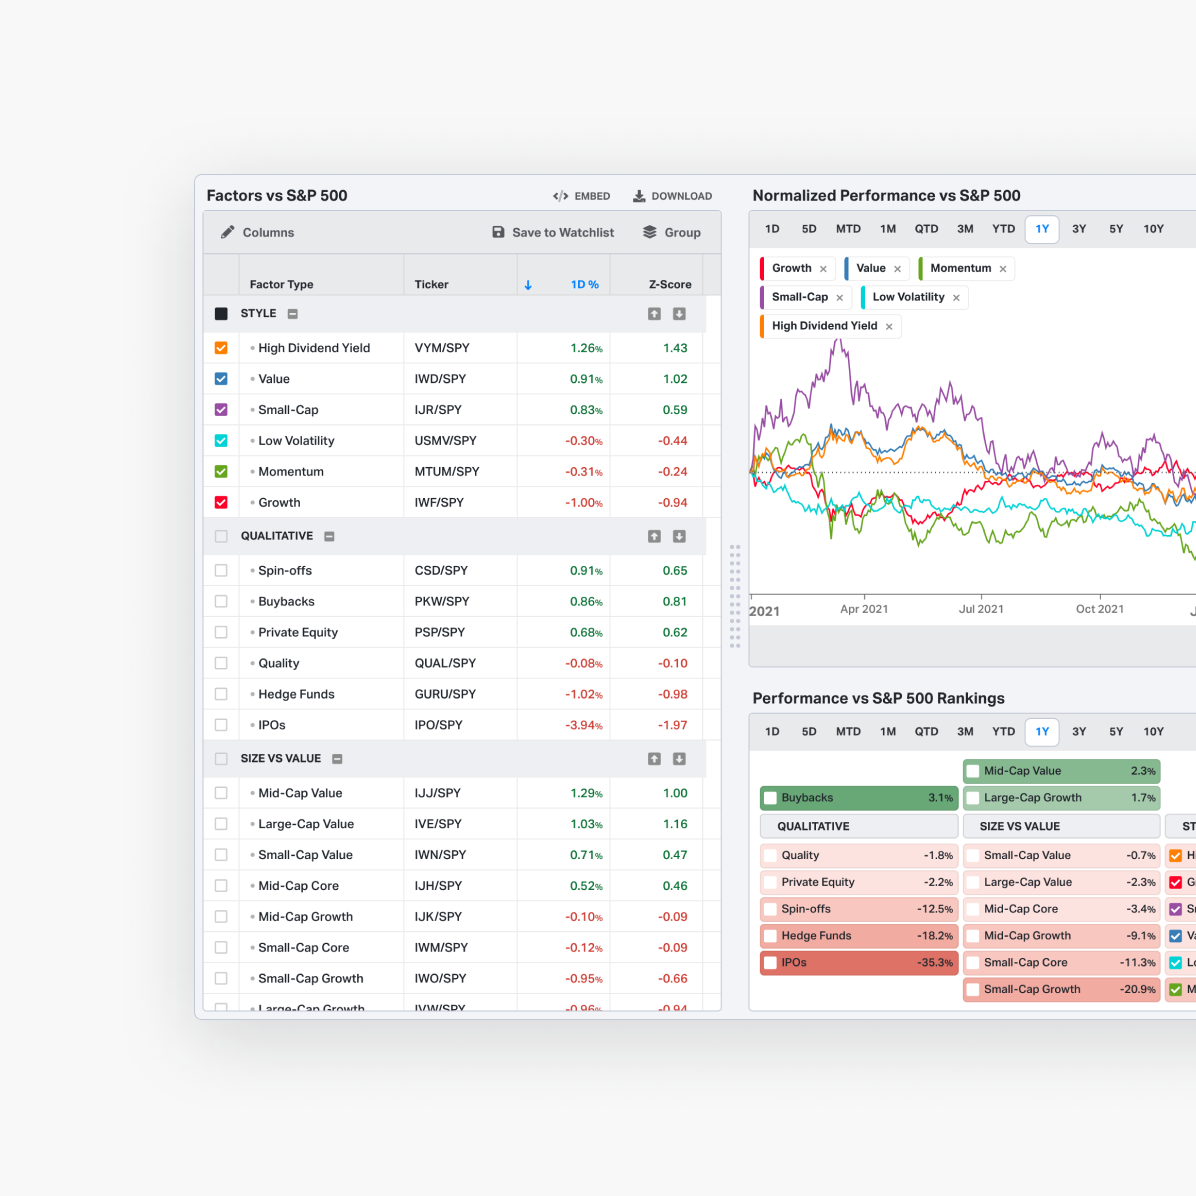Click the Group layers icon
1196x1196 pixels.
pos(650,232)
